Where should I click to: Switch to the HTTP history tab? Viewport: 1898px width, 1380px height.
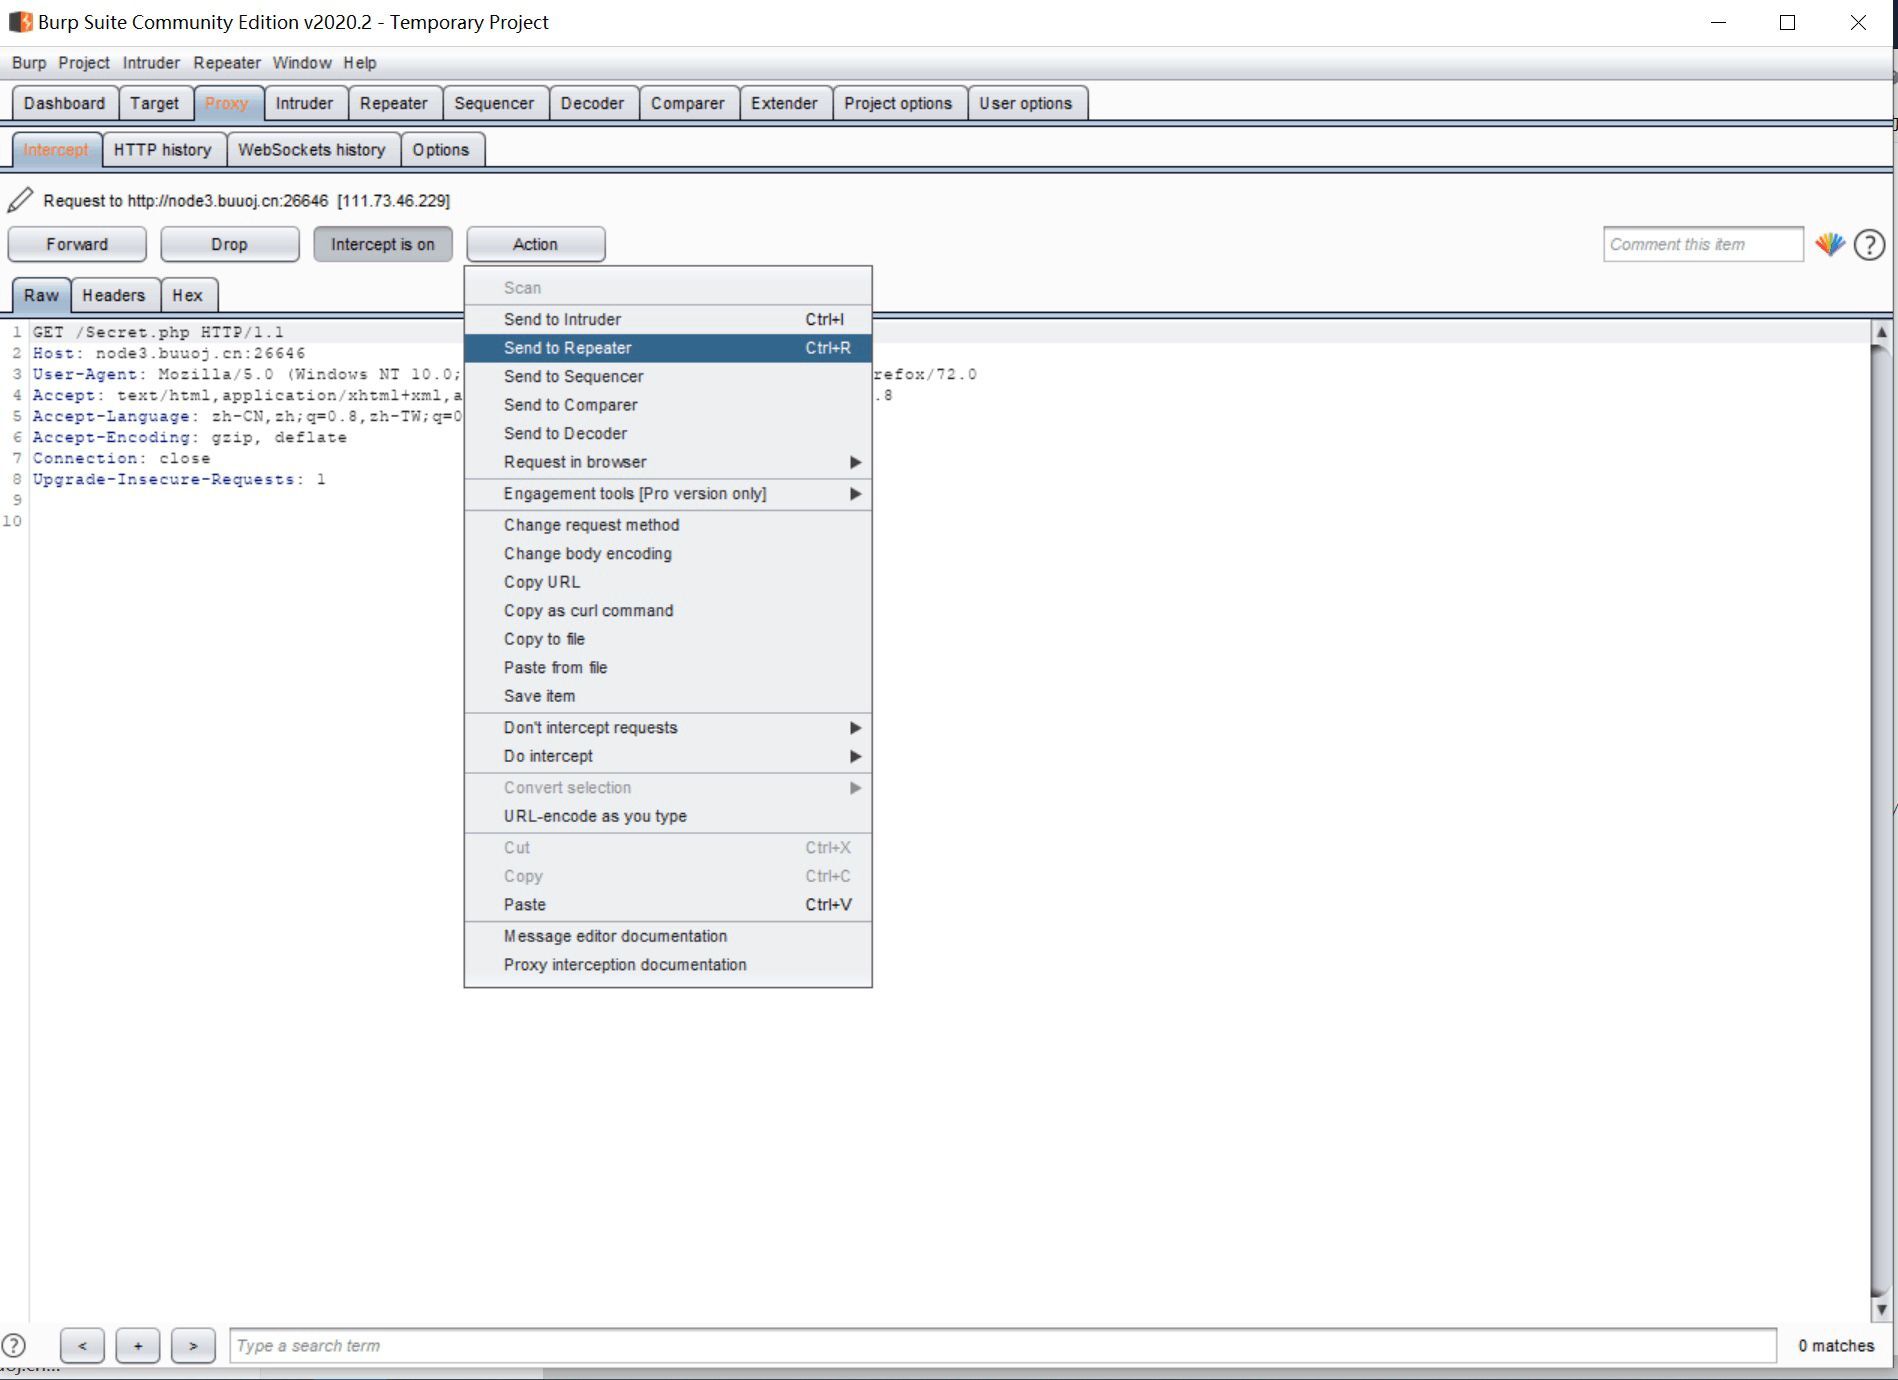point(163,150)
